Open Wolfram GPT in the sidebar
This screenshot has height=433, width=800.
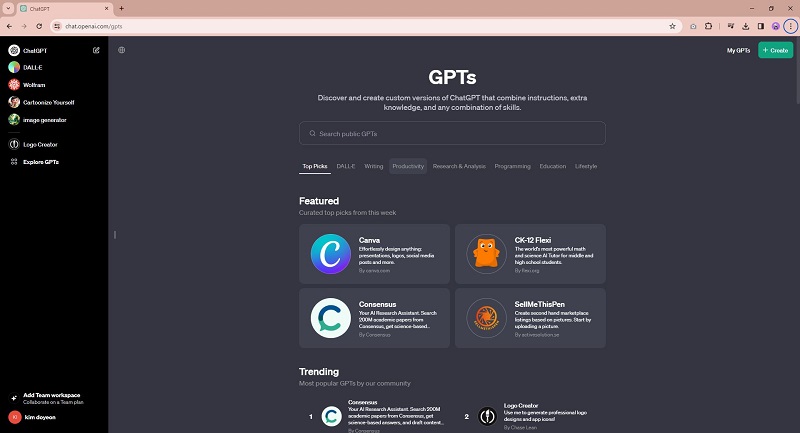coord(34,85)
